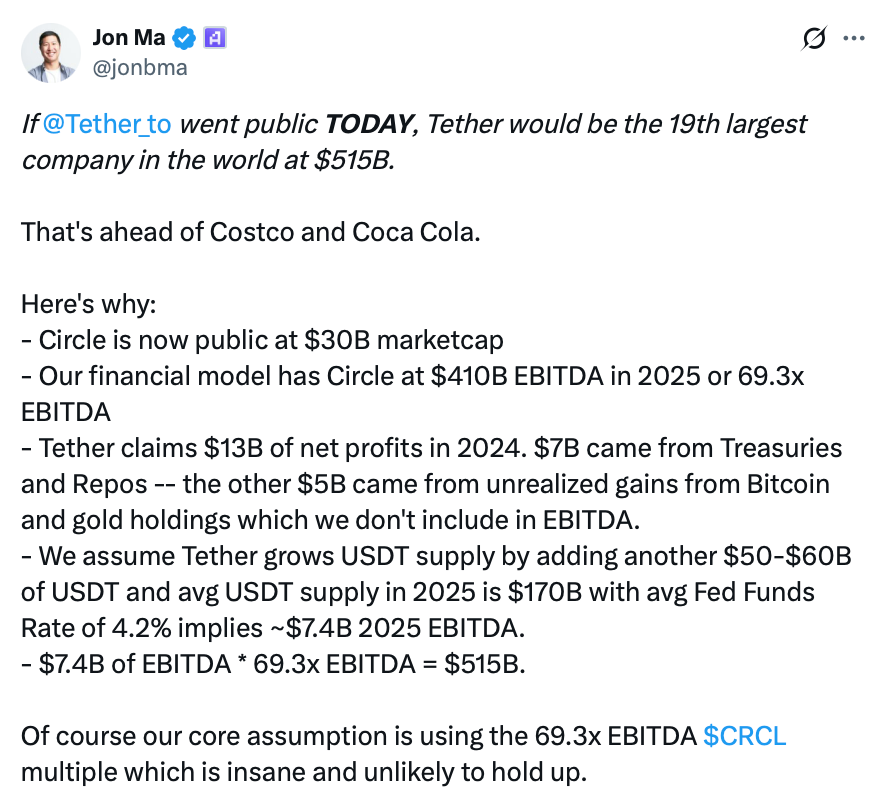Select the slashed-circle Grok button
The height and width of the screenshot is (798, 883).
815,38
